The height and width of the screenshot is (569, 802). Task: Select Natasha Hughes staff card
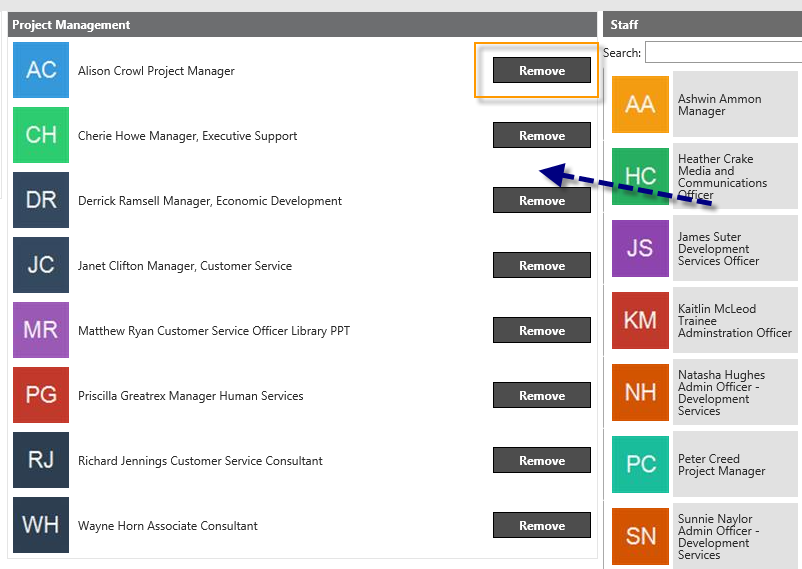705,392
